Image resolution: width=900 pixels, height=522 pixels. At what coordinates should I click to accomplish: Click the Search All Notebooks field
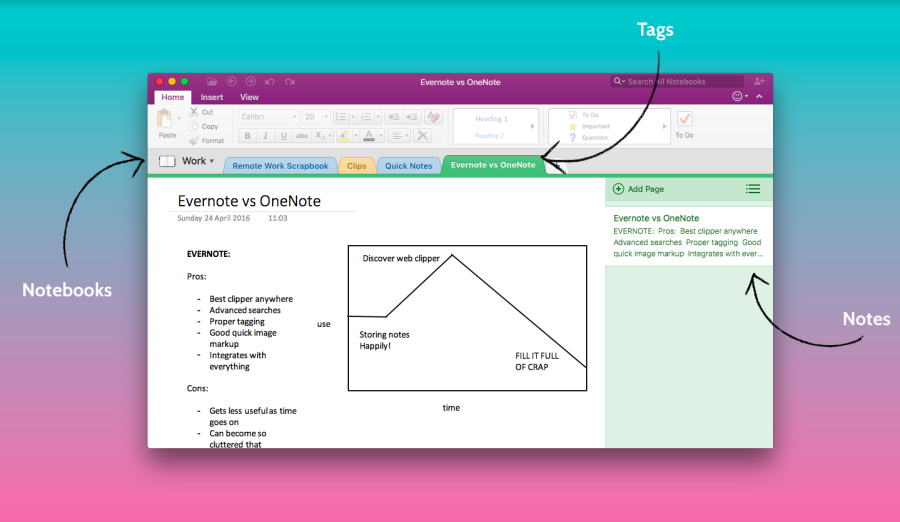tap(677, 82)
